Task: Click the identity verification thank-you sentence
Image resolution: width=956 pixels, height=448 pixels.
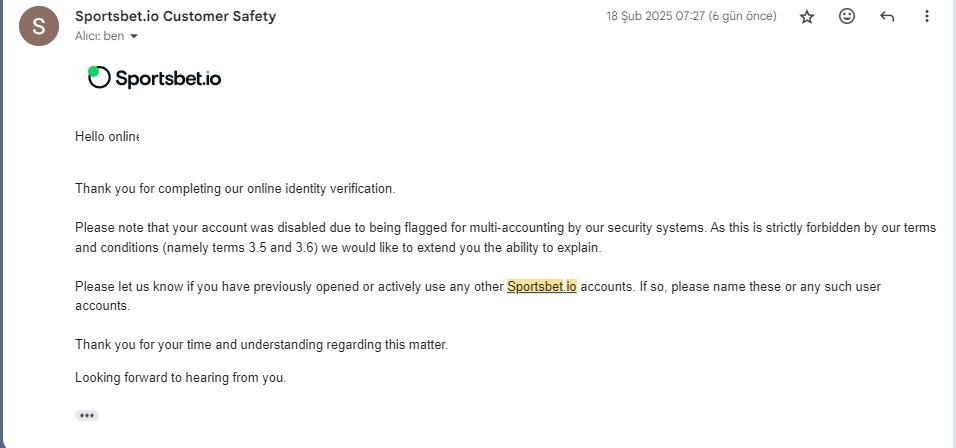Action: click(235, 189)
